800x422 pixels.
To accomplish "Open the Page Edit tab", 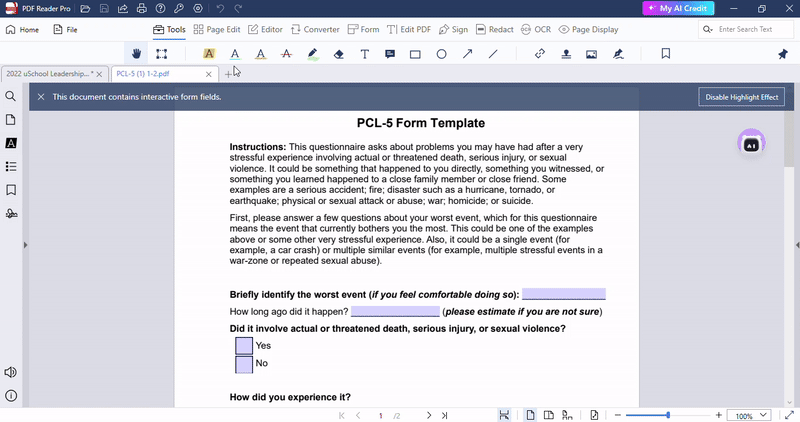I will [217, 30].
